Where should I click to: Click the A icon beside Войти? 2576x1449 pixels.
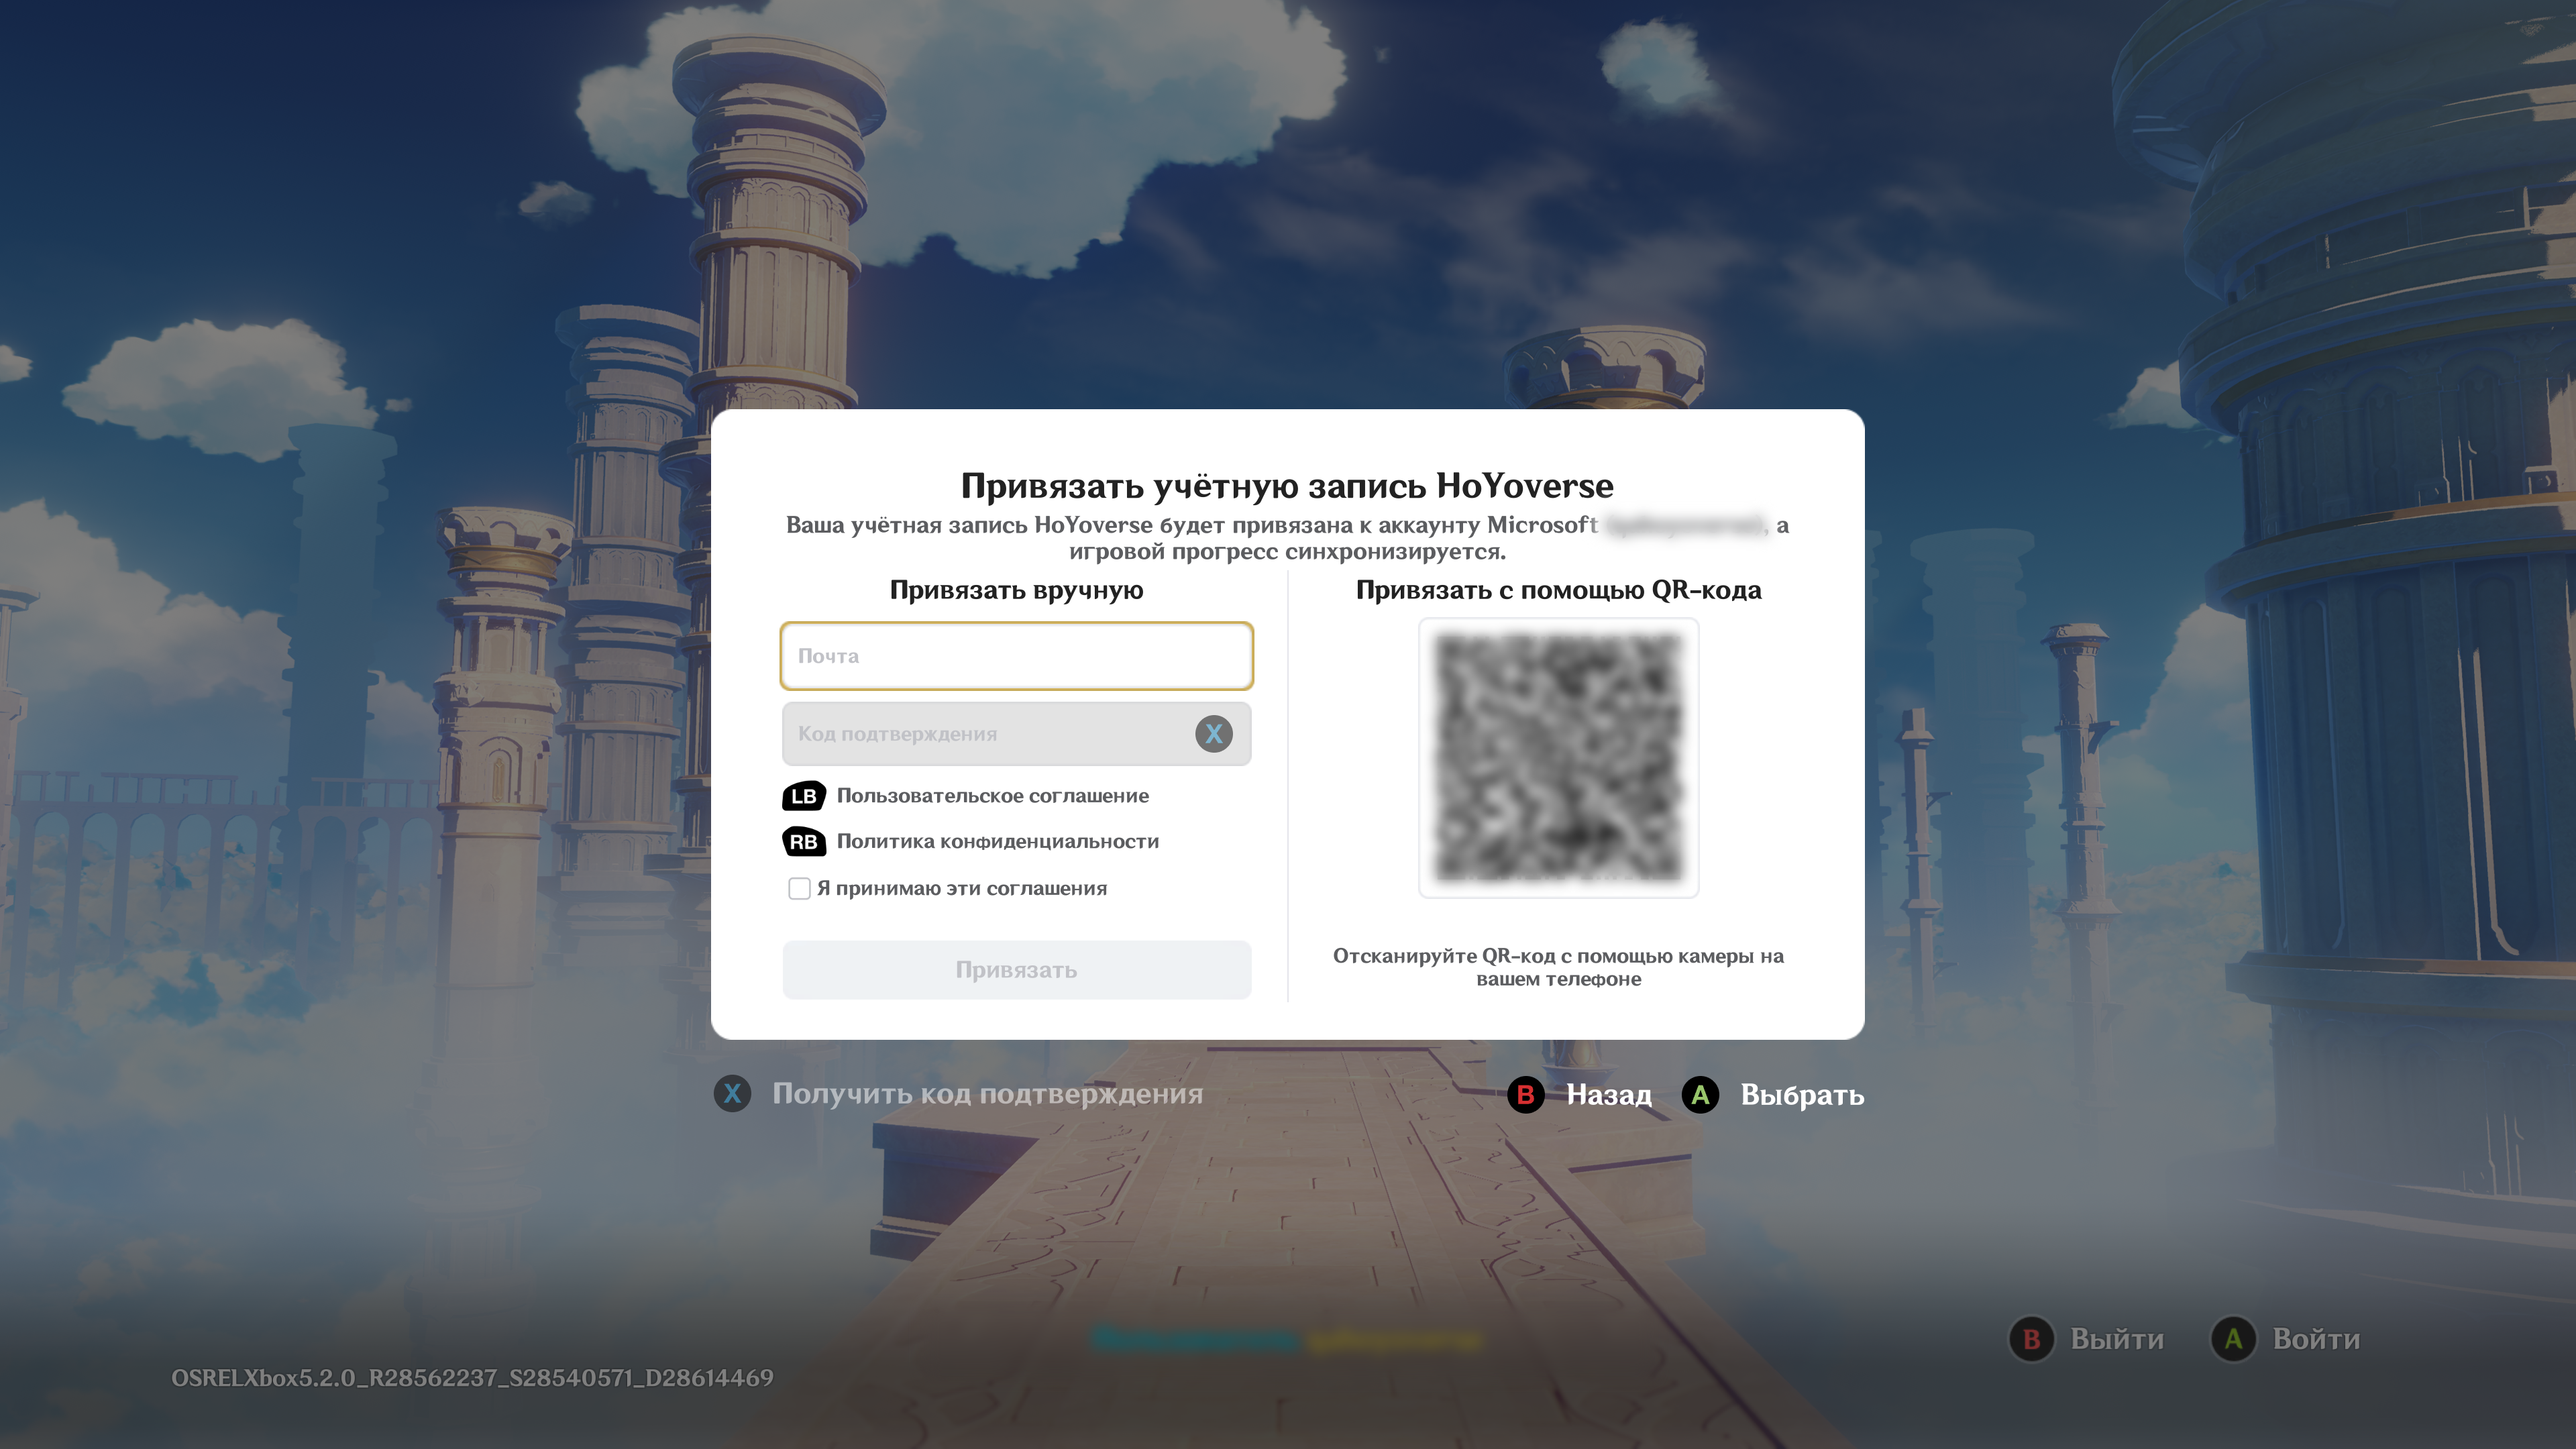[2234, 1339]
